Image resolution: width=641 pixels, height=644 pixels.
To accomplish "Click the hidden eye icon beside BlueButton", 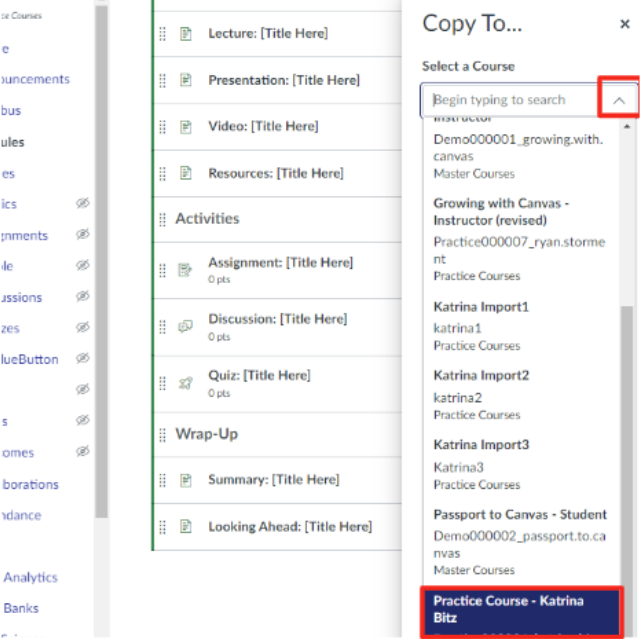I will 83,359.
